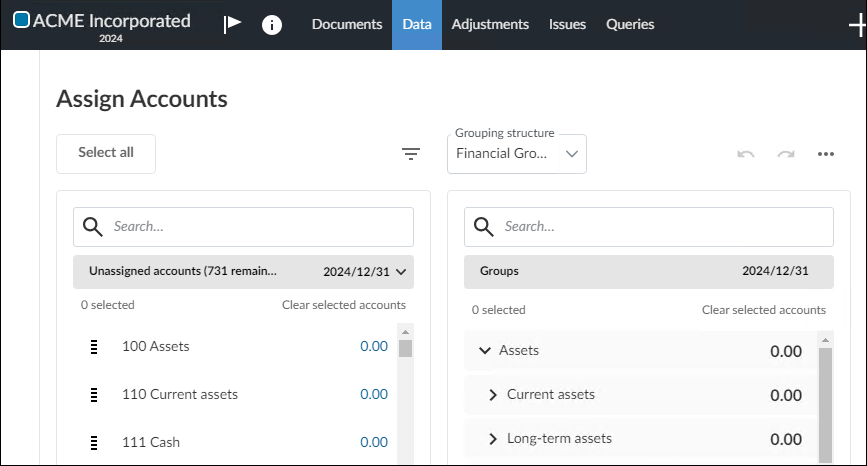
Task: Expand the Current assets group
Action: [x=492, y=395]
